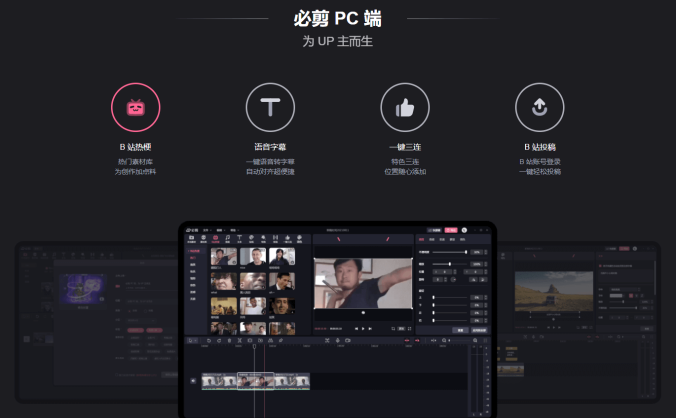Adjust the opacity slider at panel top
The height and width of the screenshot is (418, 676).
450,252
